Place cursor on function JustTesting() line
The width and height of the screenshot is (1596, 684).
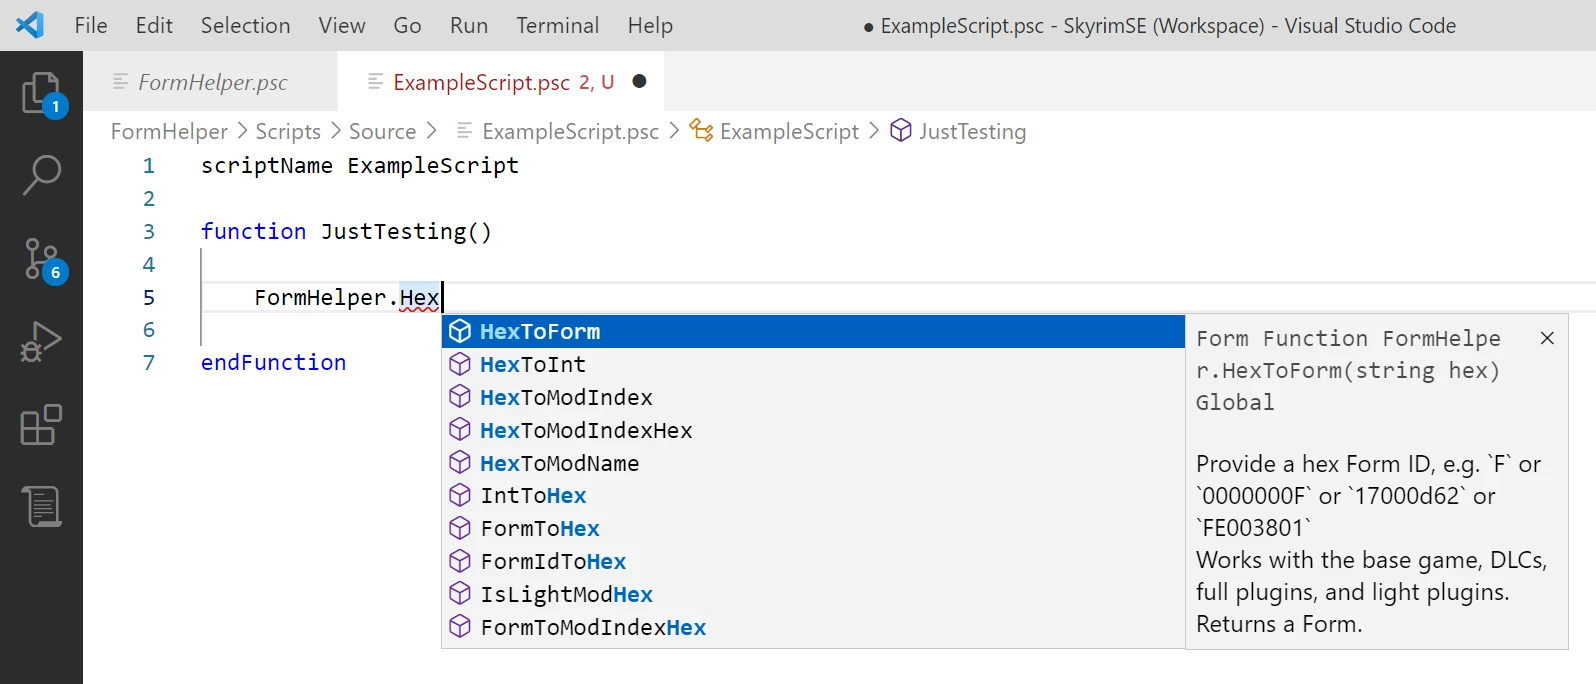coord(347,232)
